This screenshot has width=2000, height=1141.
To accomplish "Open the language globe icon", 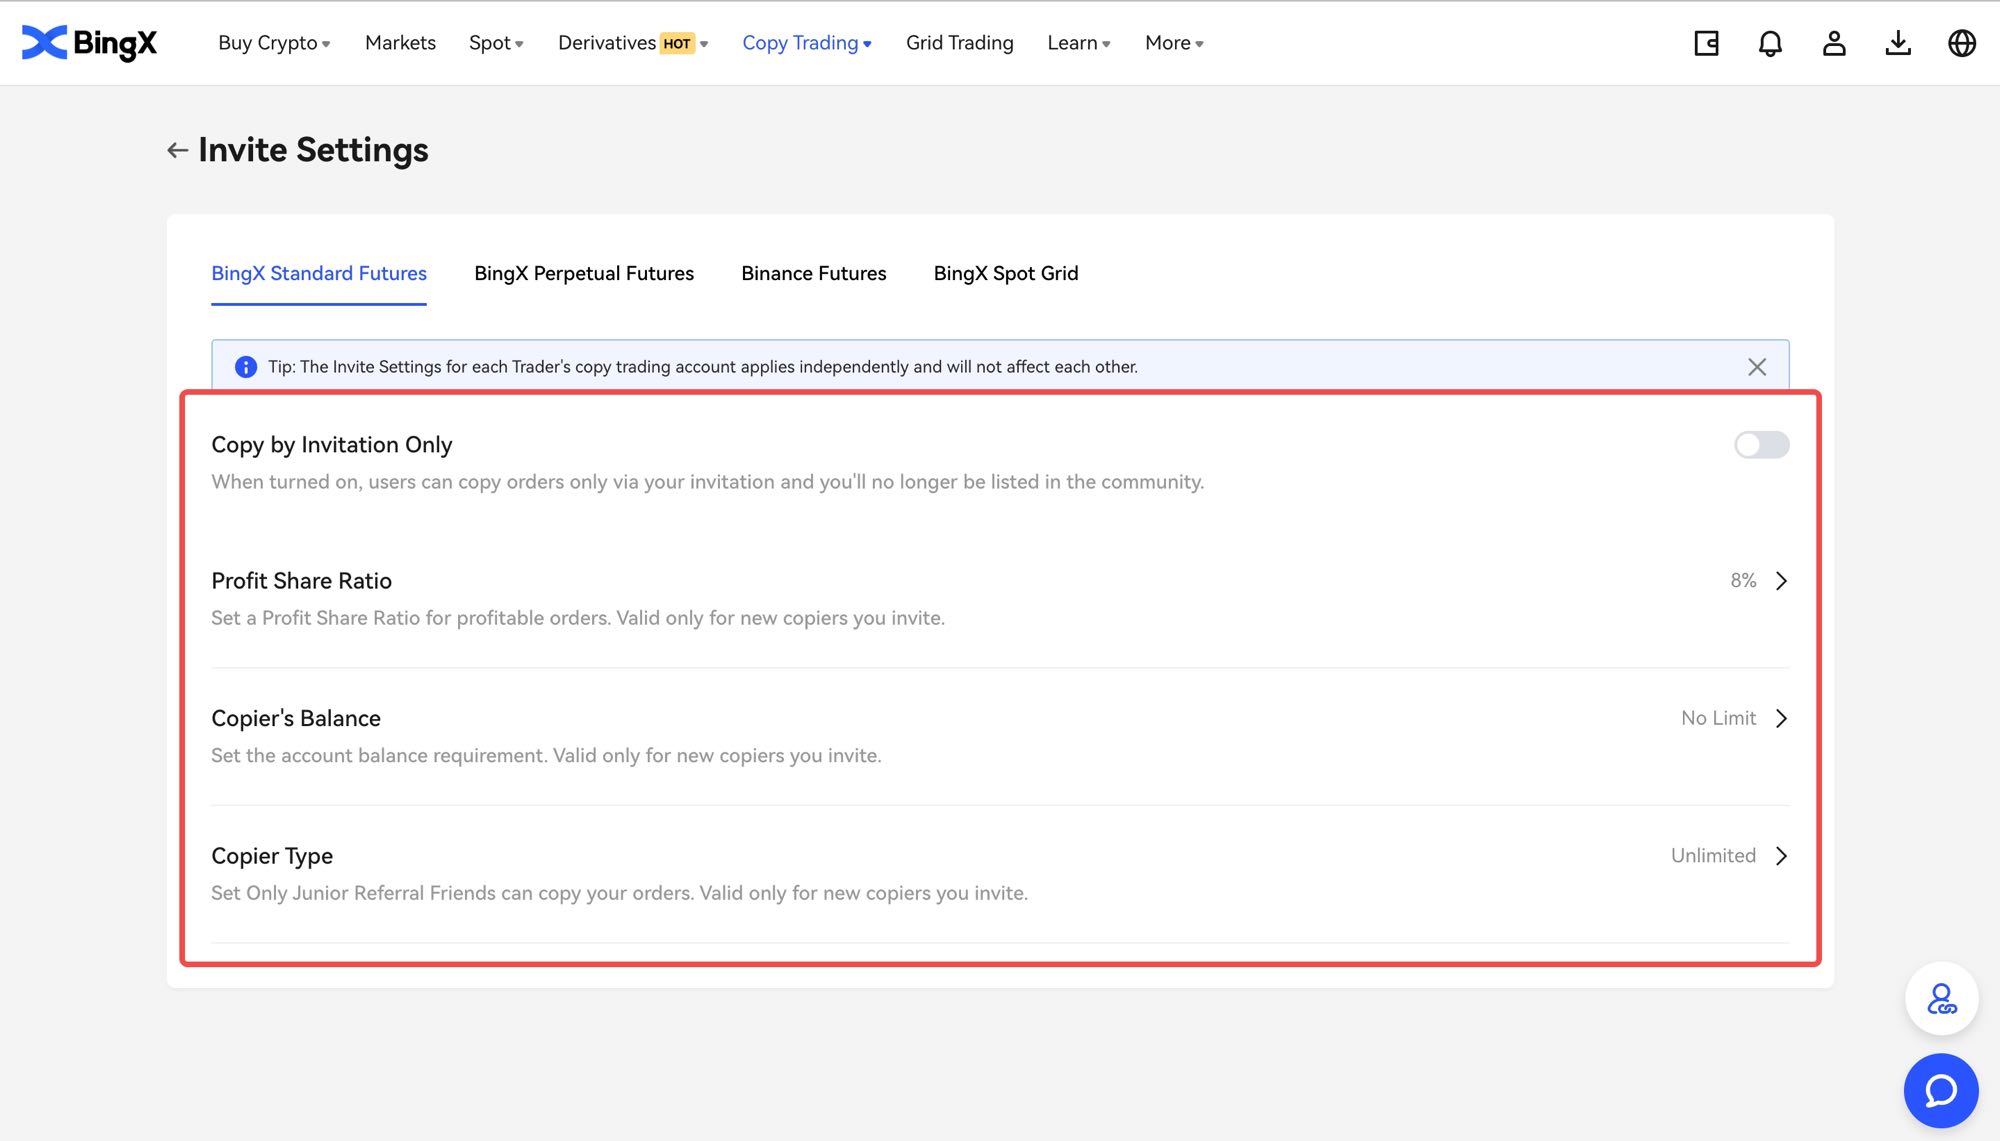I will [x=1962, y=43].
